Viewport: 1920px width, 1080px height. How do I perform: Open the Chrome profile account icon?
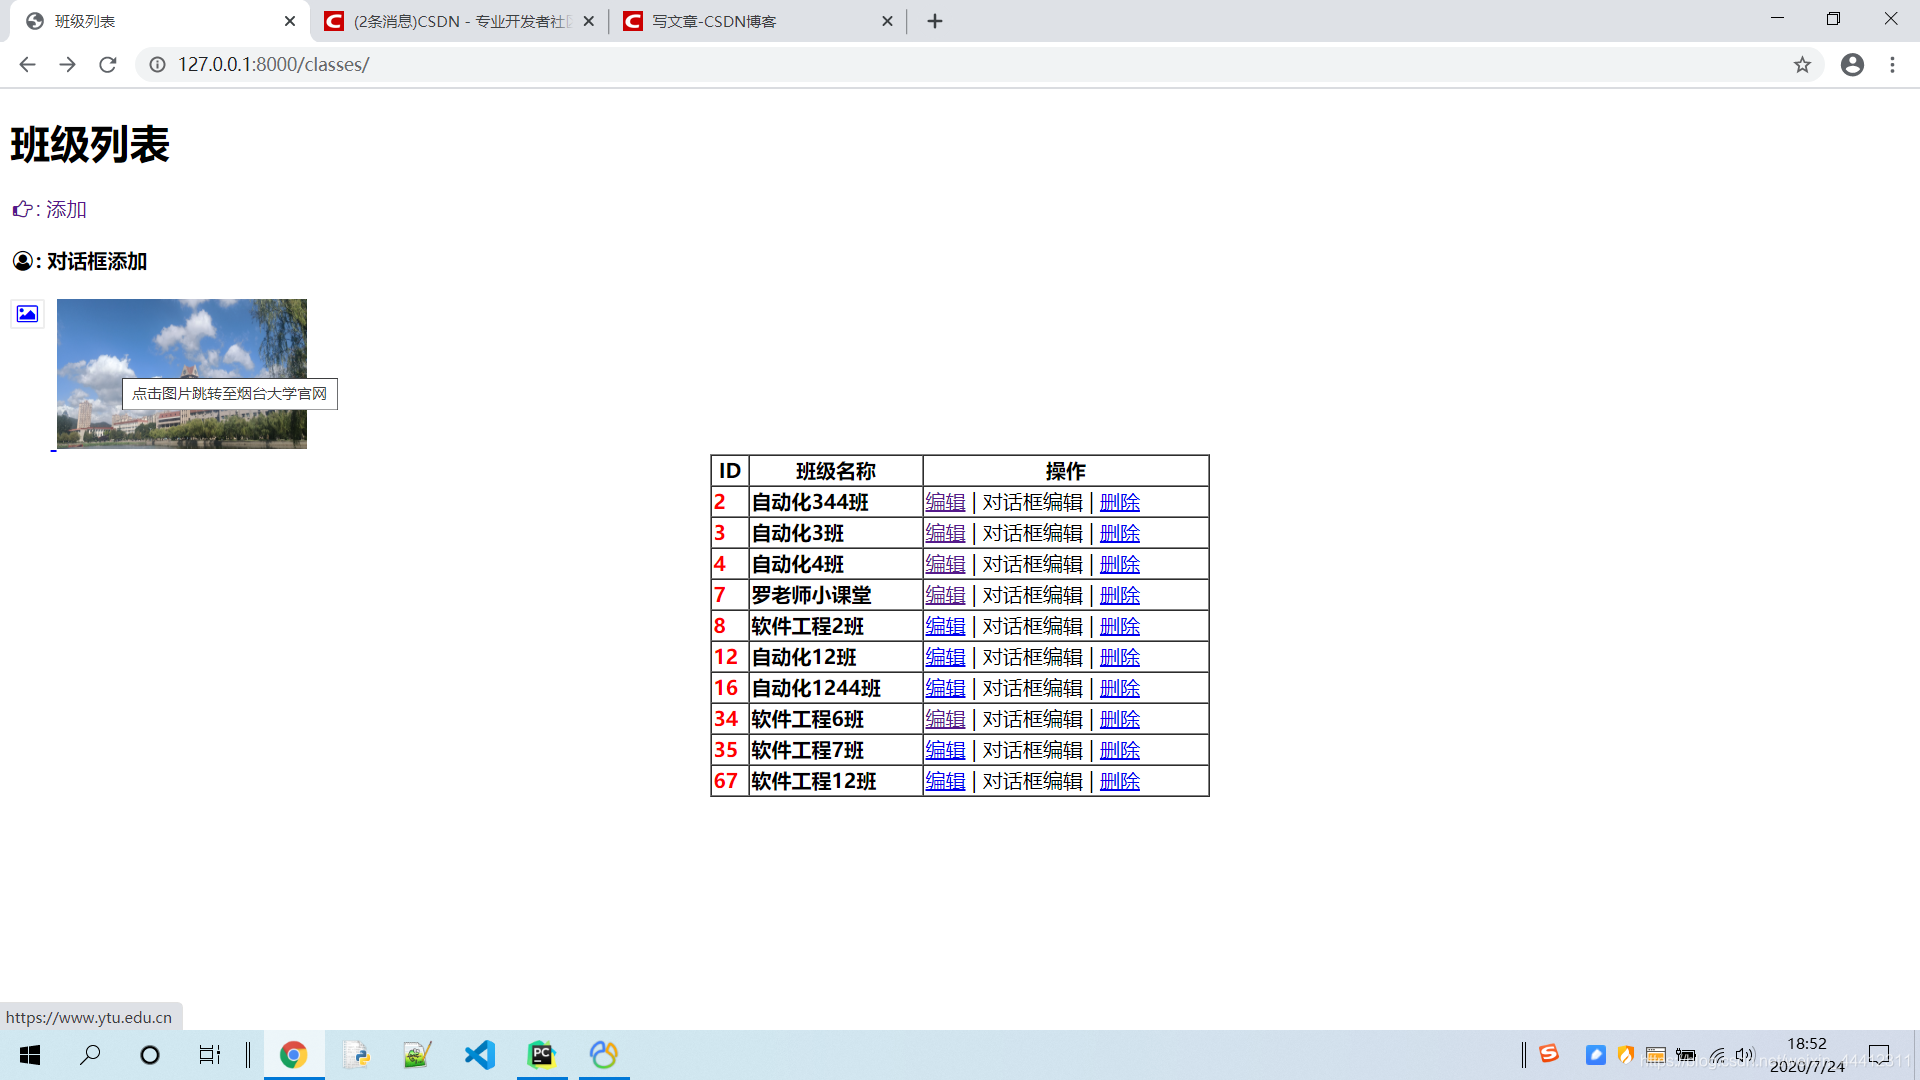(1852, 64)
